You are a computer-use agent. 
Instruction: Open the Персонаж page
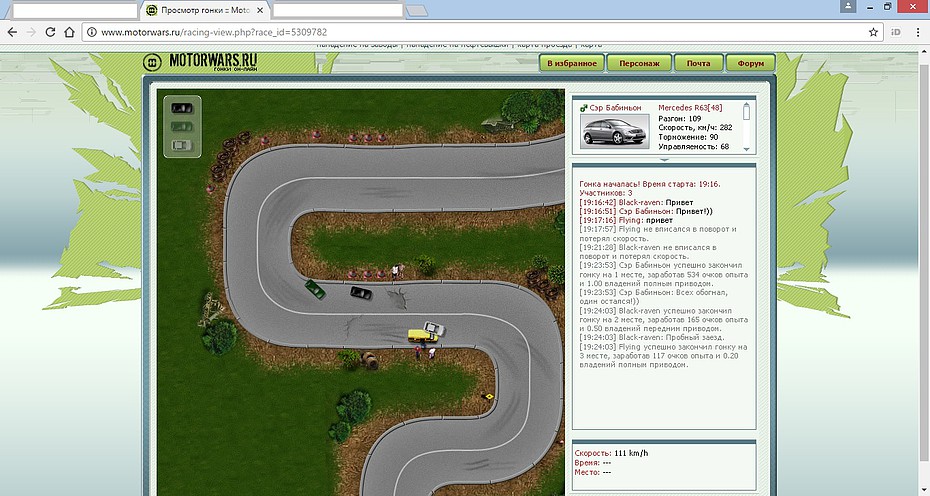tap(639, 63)
